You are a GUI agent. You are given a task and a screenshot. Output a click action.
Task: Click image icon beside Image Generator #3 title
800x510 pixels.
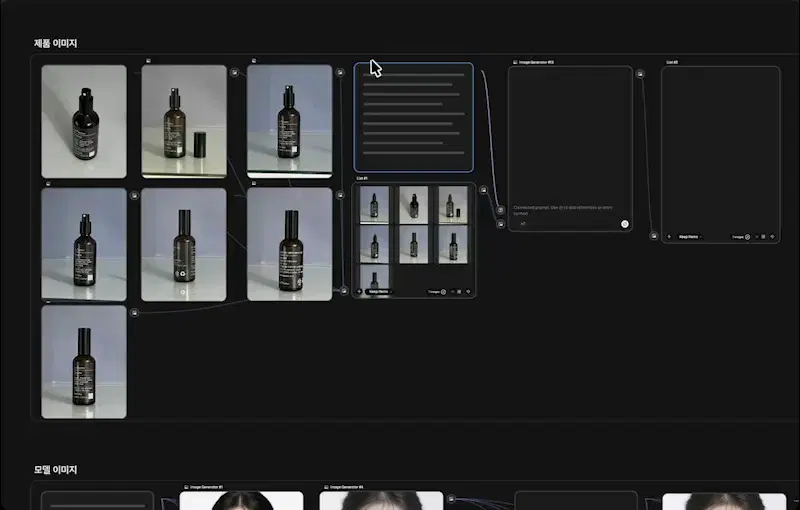pyautogui.click(x=515, y=62)
